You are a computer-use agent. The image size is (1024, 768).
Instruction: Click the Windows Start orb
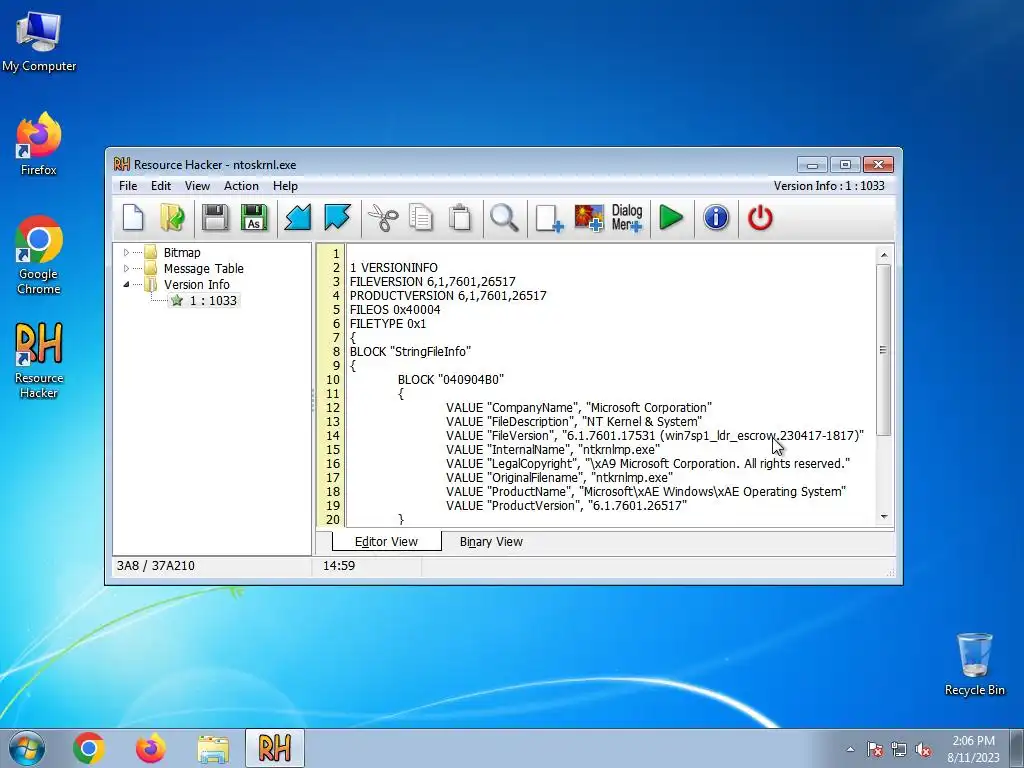pyautogui.click(x=27, y=748)
